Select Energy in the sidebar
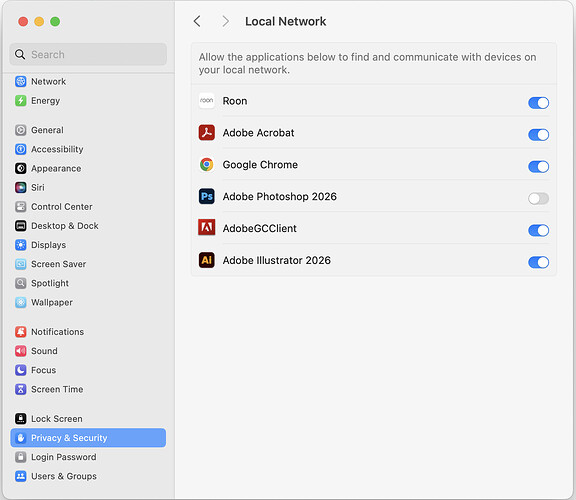576x500 pixels. [88, 100]
